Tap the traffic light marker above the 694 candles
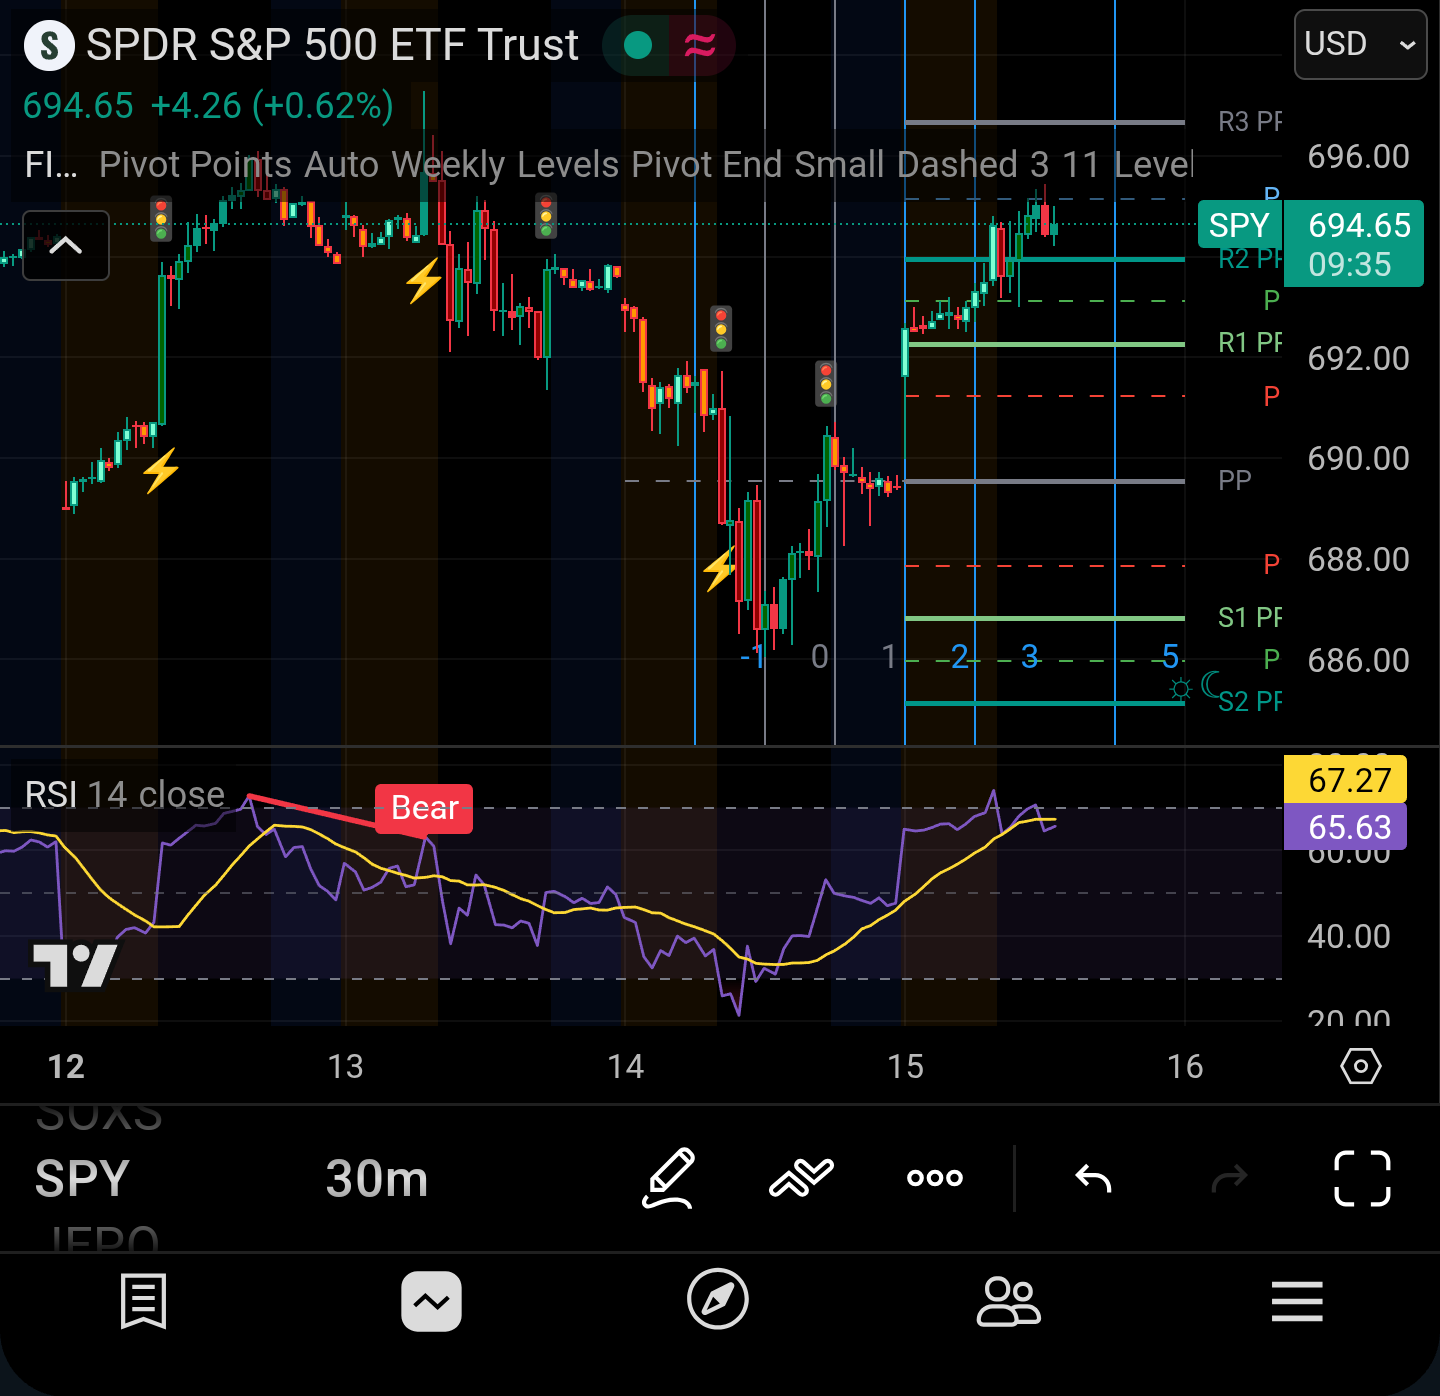Viewport: 1440px width, 1396px height. [x=546, y=215]
